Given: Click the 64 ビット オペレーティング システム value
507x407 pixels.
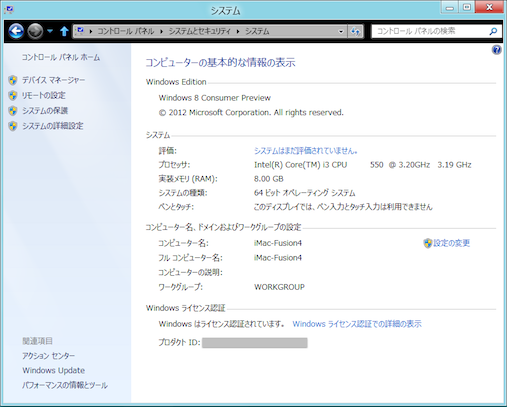Looking at the screenshot, I should coord(304,193).
